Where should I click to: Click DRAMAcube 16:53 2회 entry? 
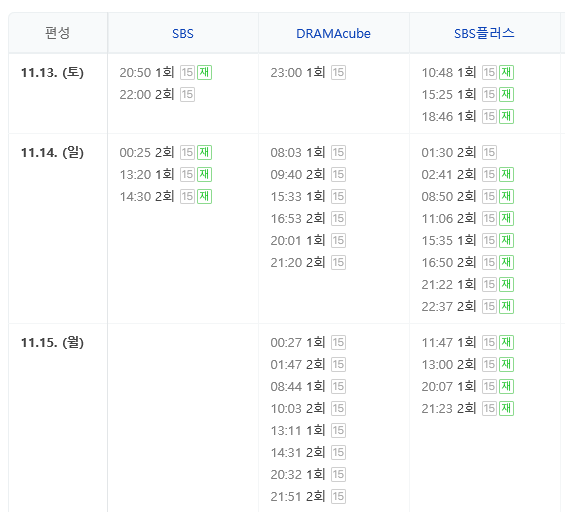308,218
